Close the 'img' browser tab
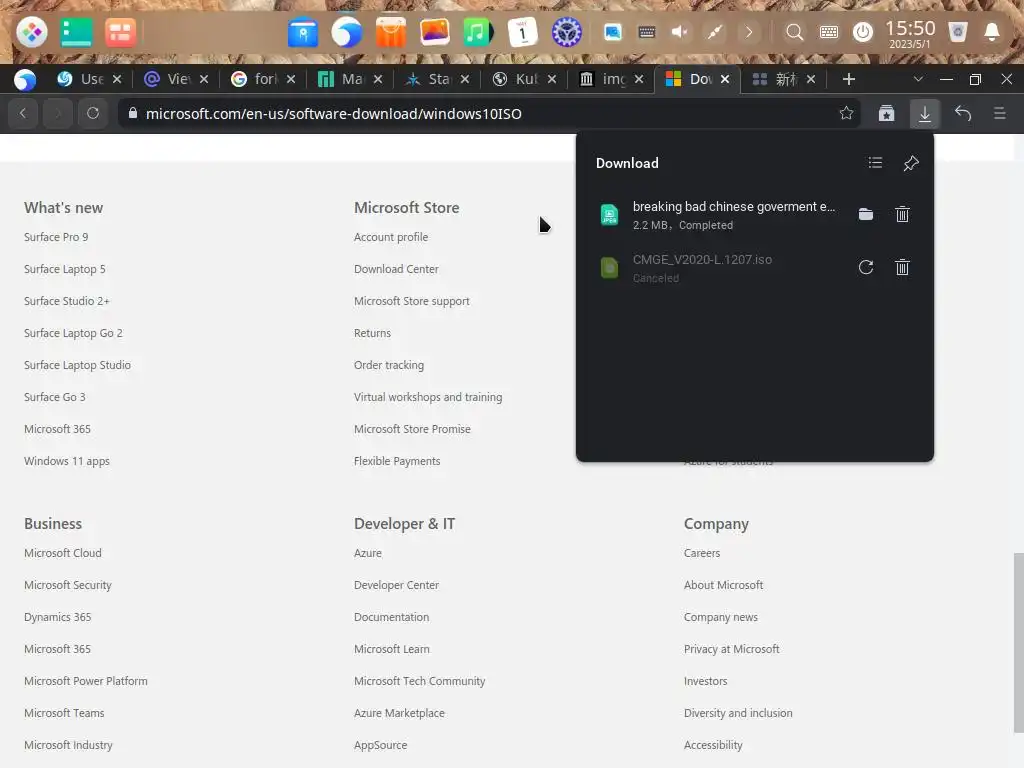This screenshot has width=1024, height=768. coord(639,79)
